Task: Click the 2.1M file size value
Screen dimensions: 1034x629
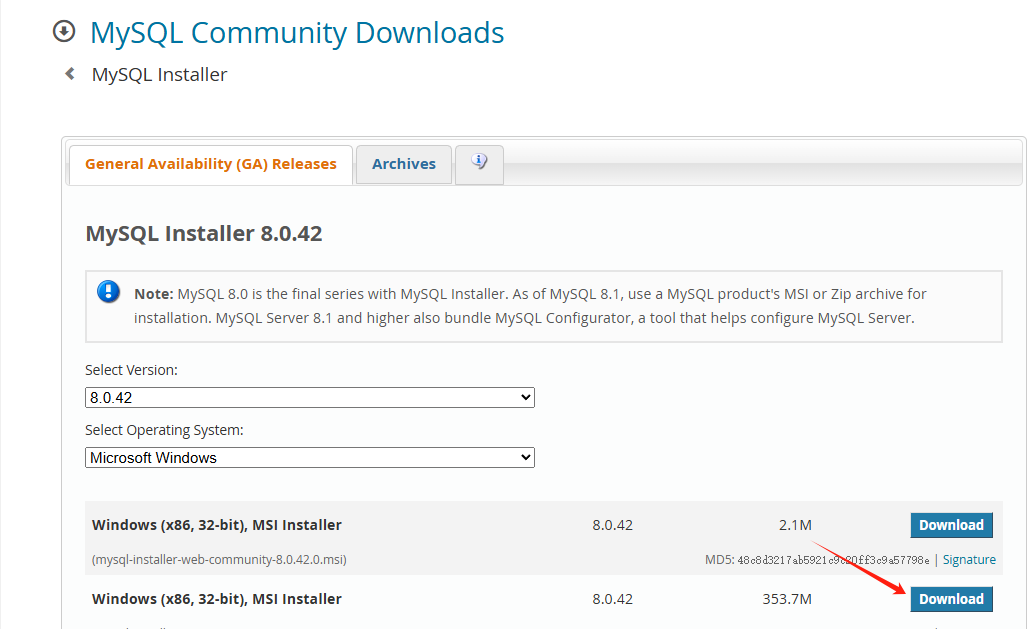Action: pos(795,525)
